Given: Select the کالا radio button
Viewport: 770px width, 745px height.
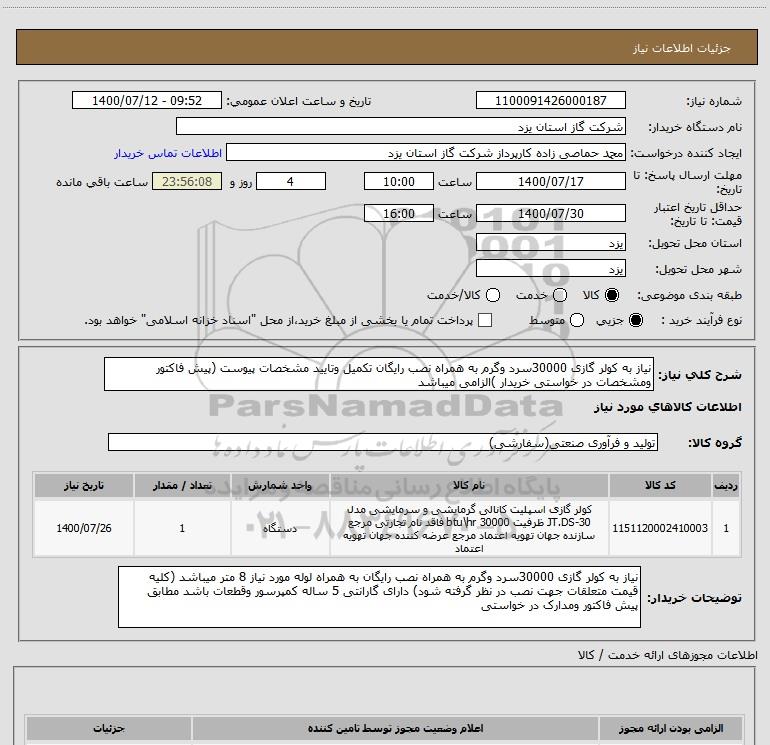Looking at the screenshot, I should (x=612, y=295).
